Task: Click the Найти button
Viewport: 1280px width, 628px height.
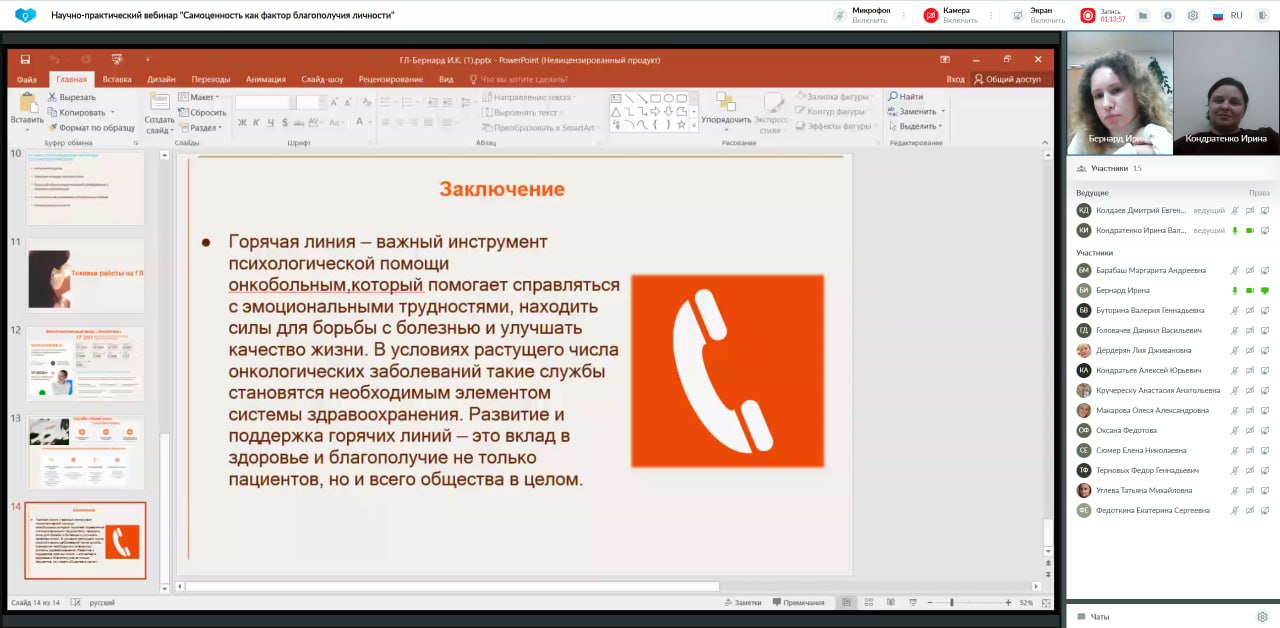Action: [x=906, y=97]
